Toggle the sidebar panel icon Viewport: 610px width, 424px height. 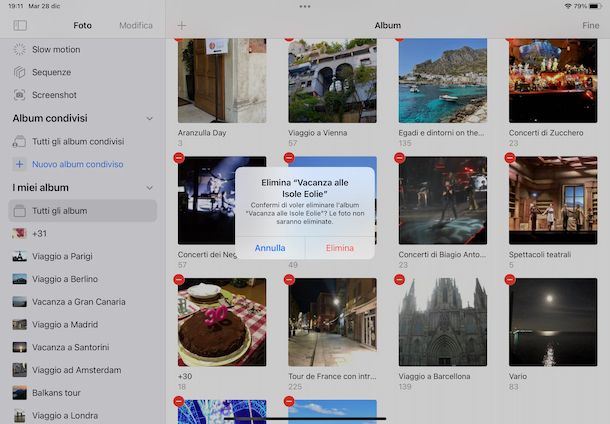[20, 25]
